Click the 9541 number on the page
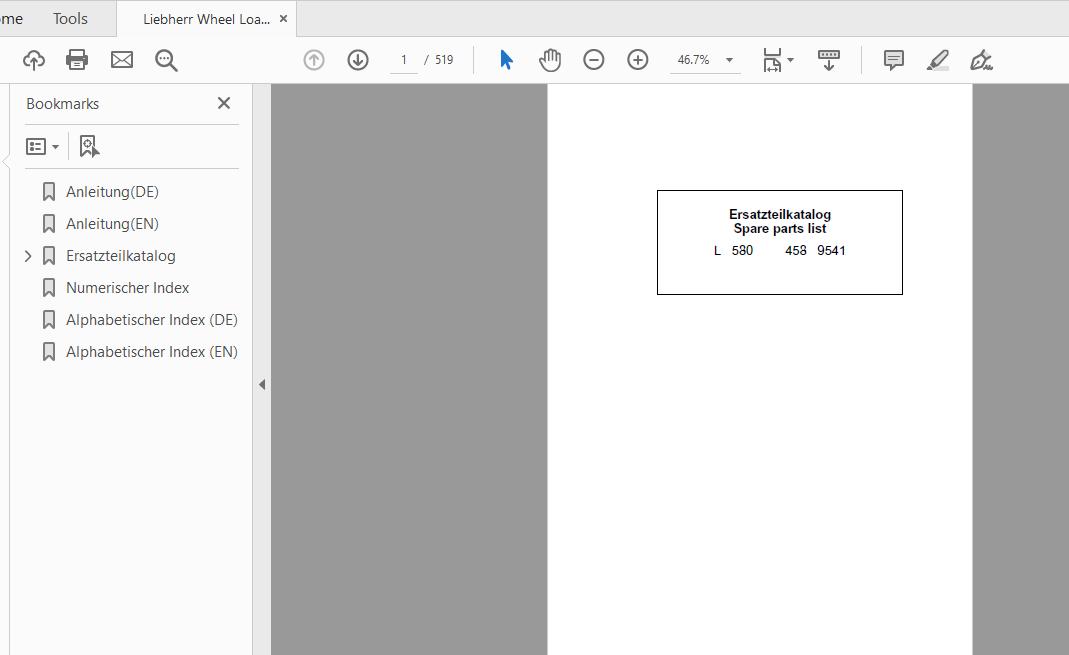This screenshot has height=655, width=1069. tap(831, 251)
